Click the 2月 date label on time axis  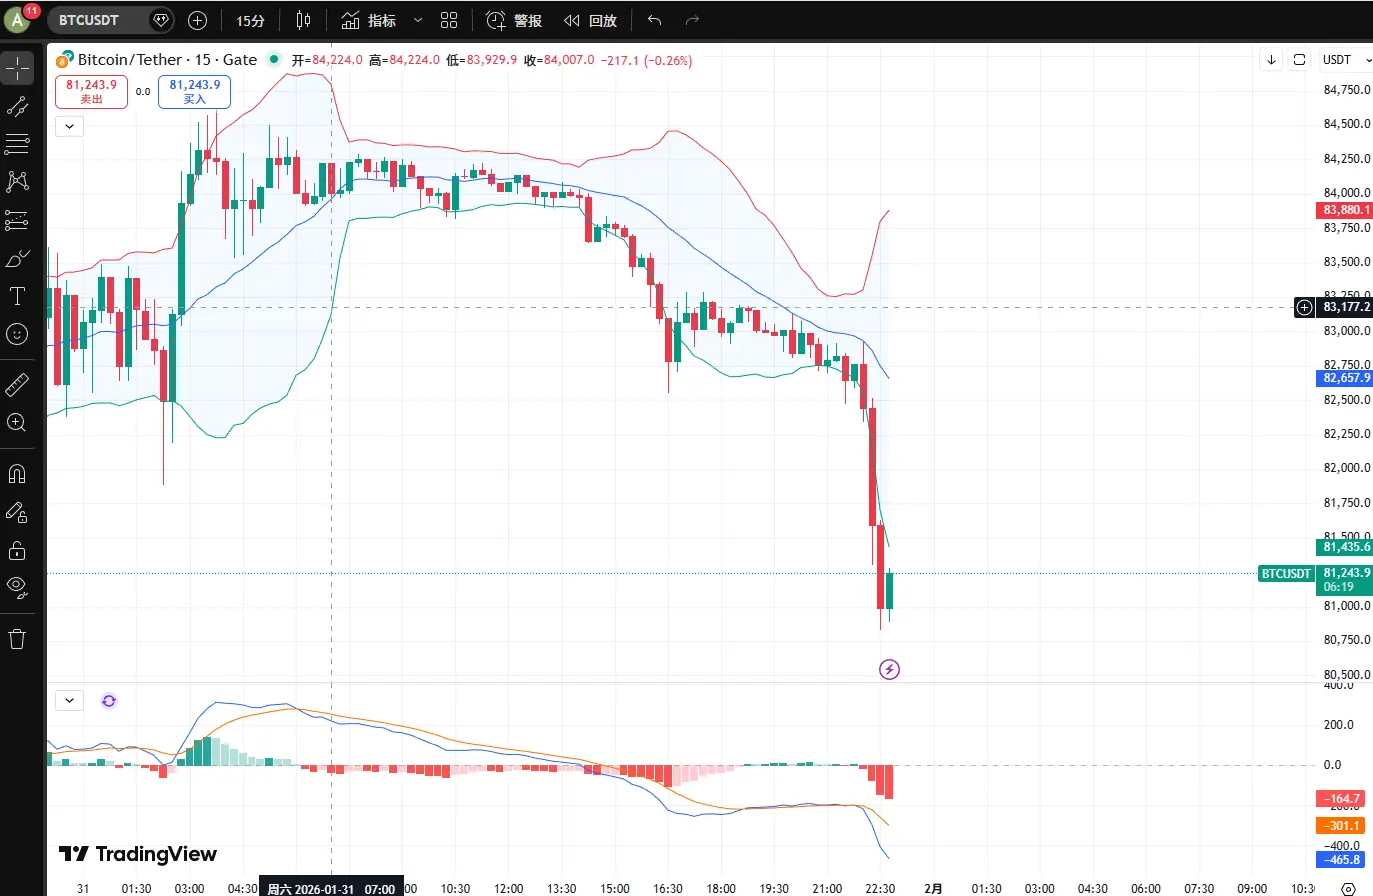[933, 888]
